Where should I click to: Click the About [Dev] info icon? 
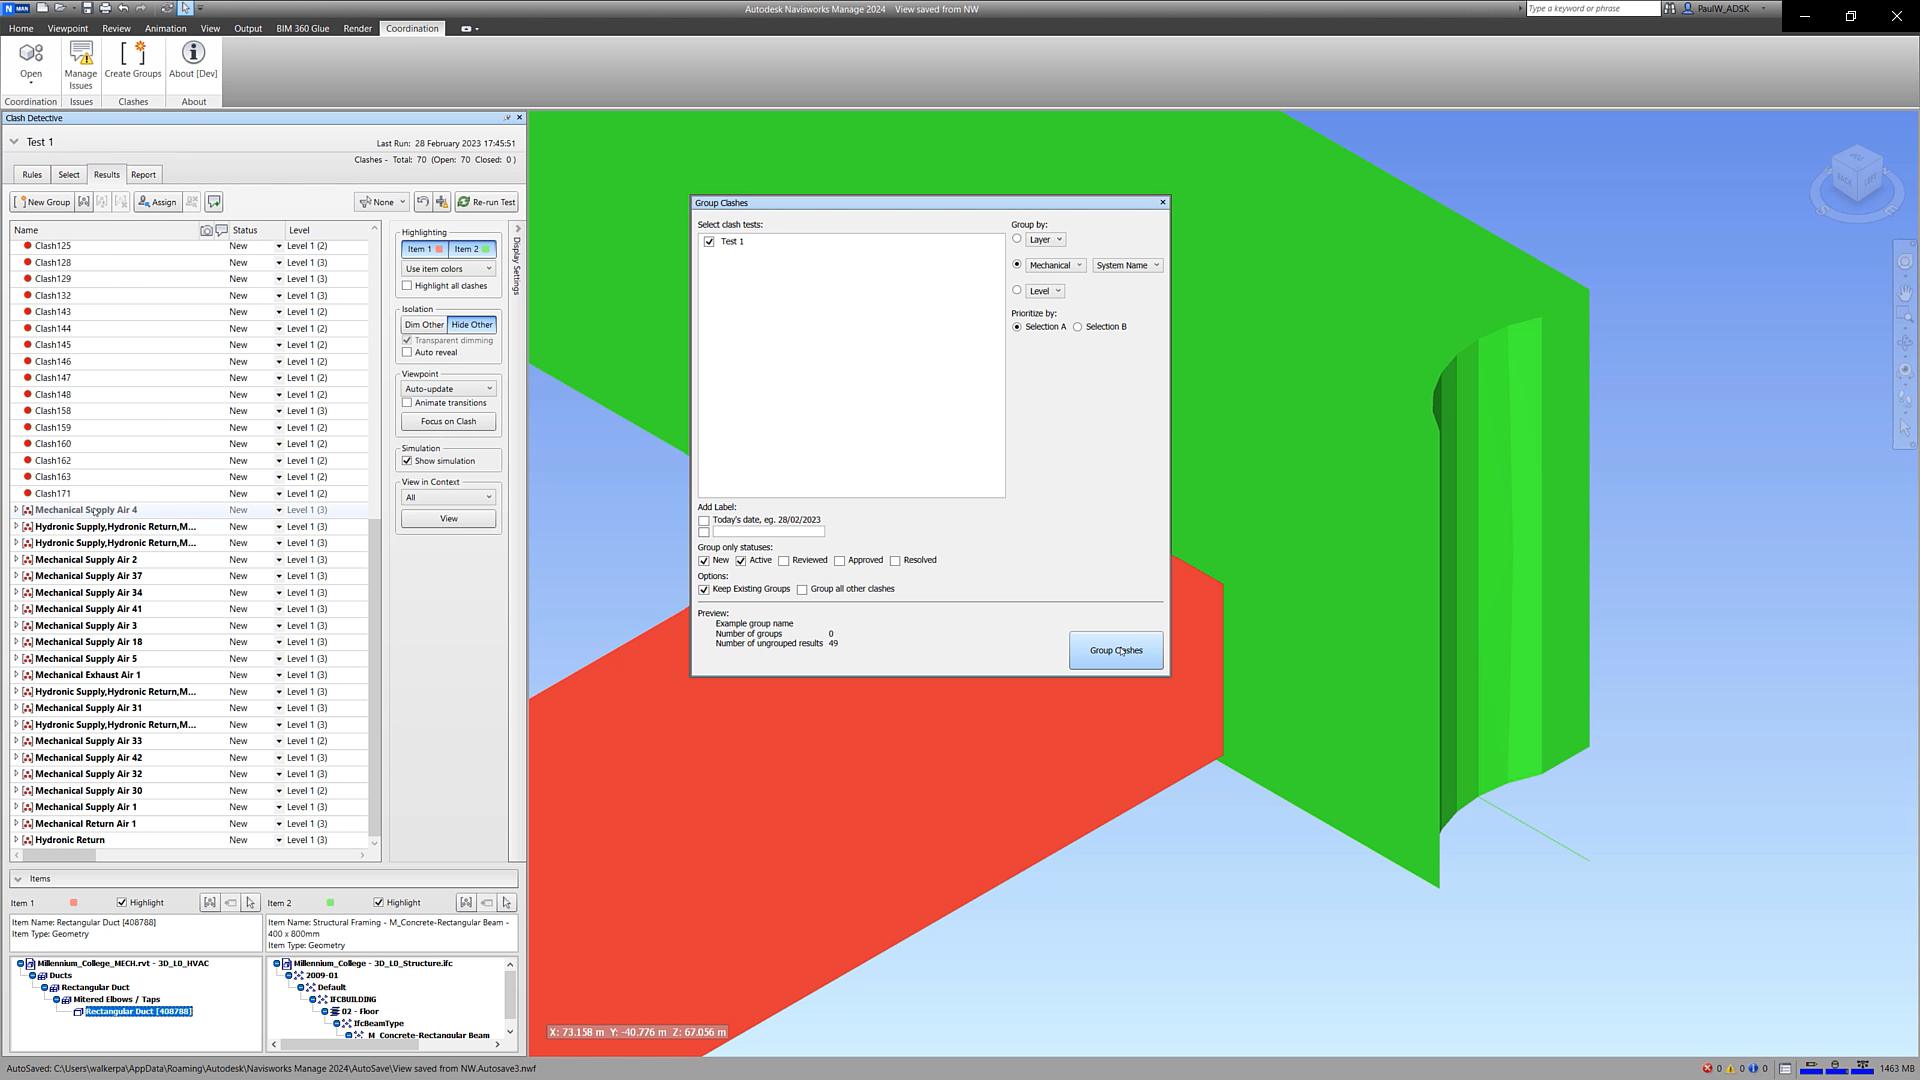coord(193,54)
